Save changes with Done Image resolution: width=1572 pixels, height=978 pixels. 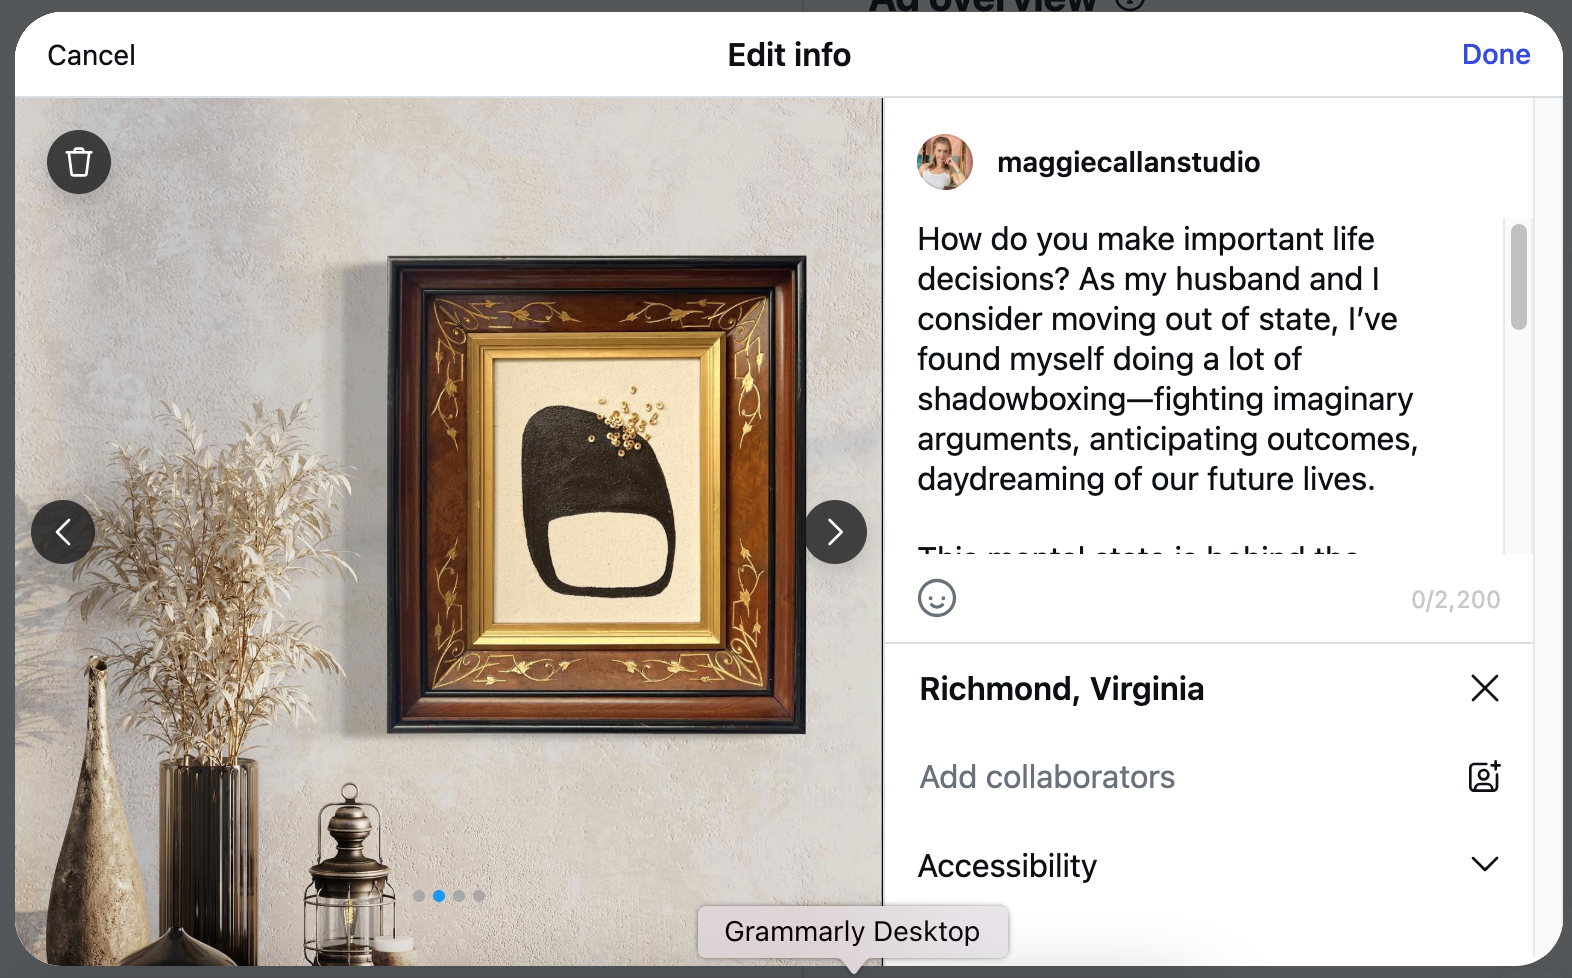pos(1496,55)
